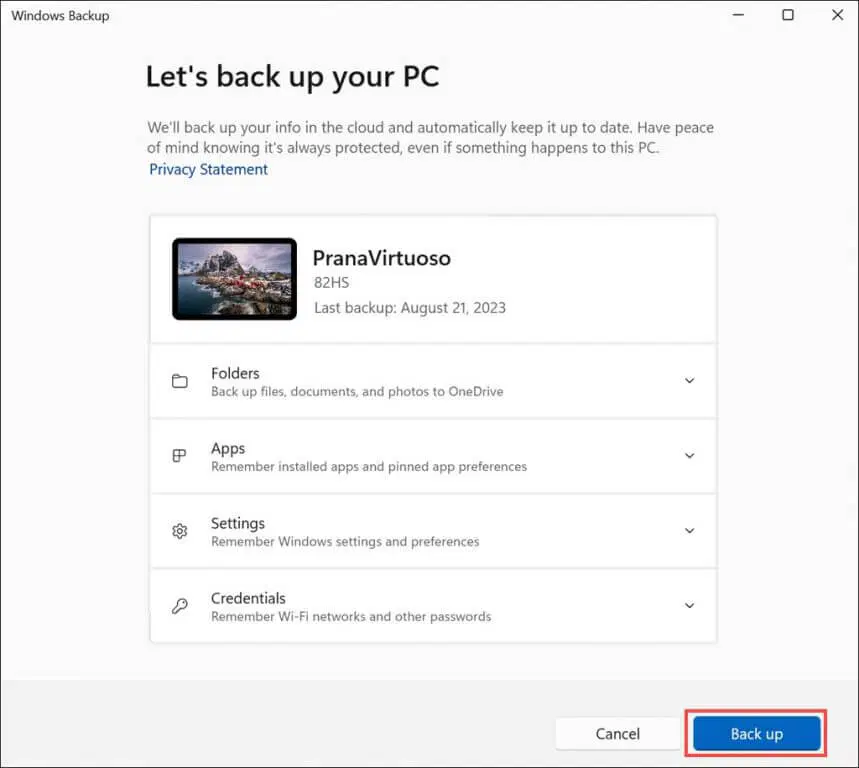The width and height of the screenshot is (859, 768).
Task: Select the Credentials row title
Action: [x=248, y=598]
